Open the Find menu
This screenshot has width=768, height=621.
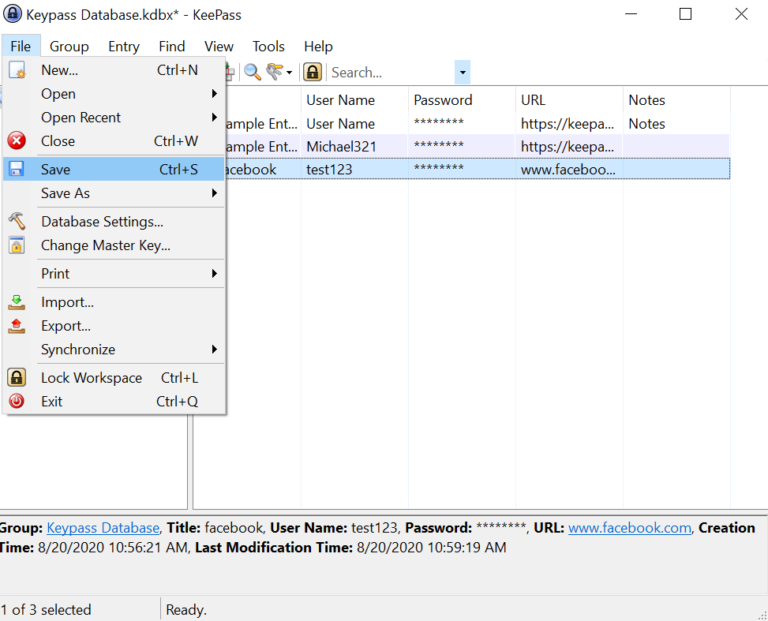click(172, 47)
